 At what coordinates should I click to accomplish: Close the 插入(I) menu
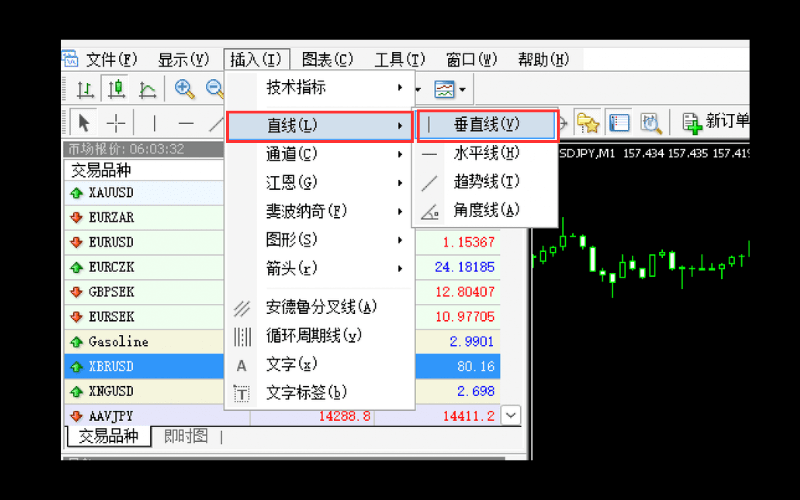pyautogui.click(x=256, y=60)
